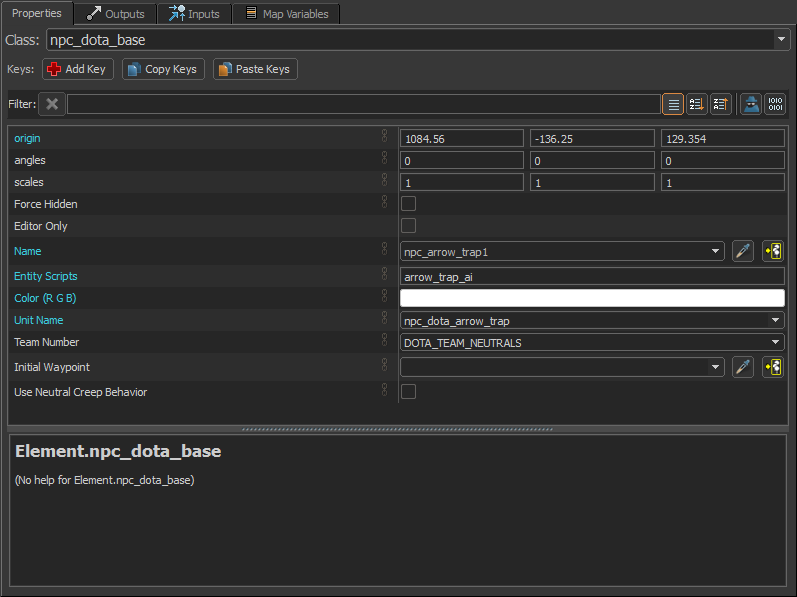Click link icon beside Name row
Viewport: 797px width, 597px height.
(384, 248)
